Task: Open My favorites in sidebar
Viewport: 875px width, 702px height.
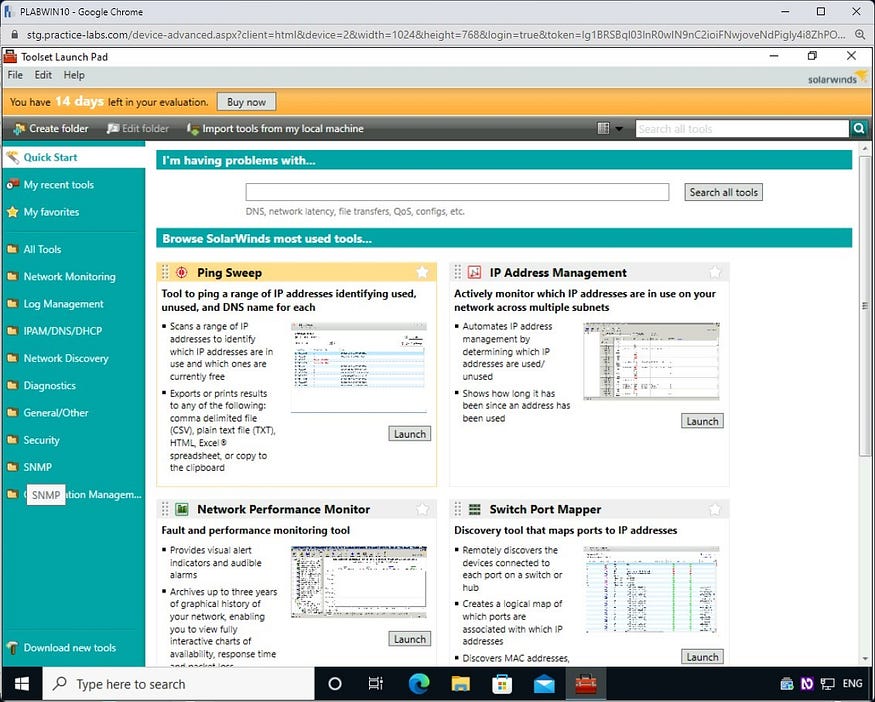Action: tap(51, 212)
